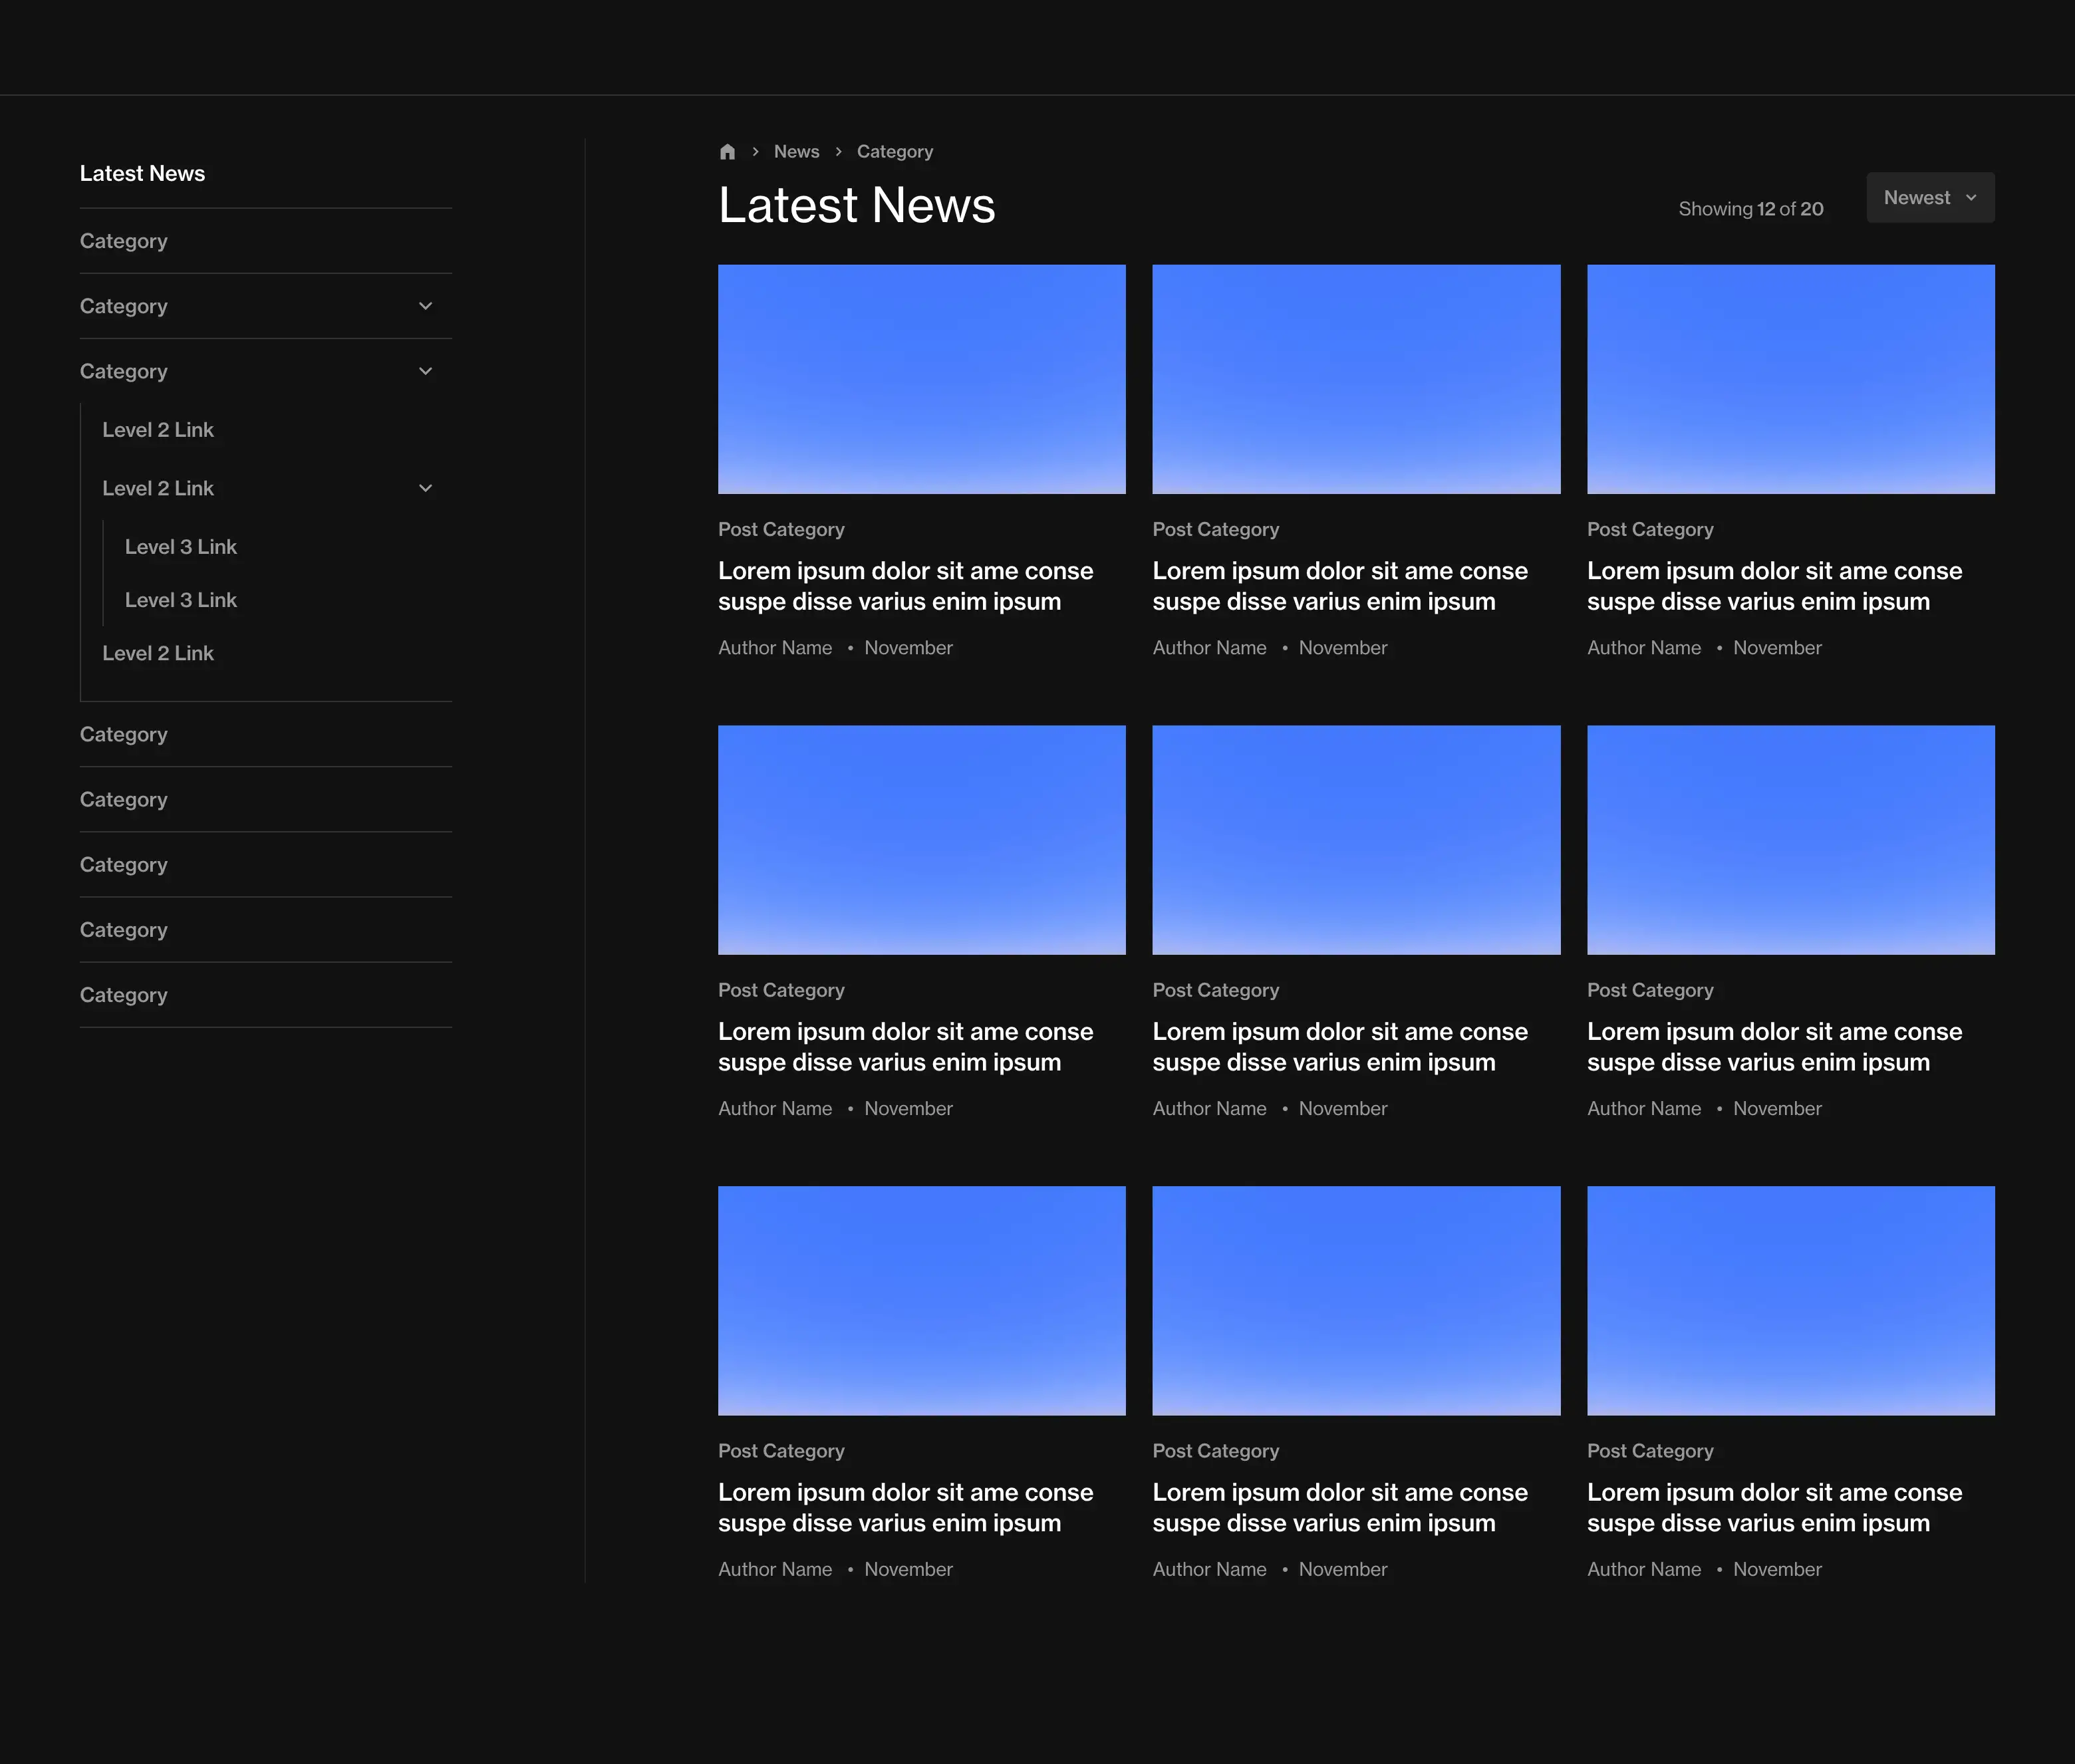Click the Lorem ipsum title of top-left post

[x=905, y=586]
